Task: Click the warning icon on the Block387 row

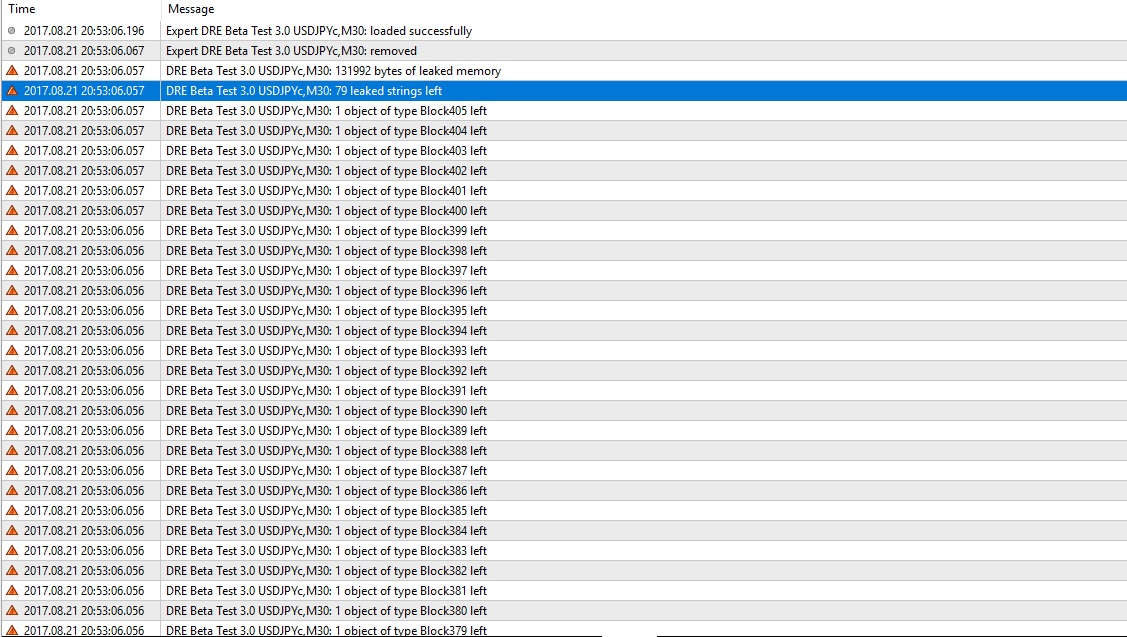Action: (12, 470)
